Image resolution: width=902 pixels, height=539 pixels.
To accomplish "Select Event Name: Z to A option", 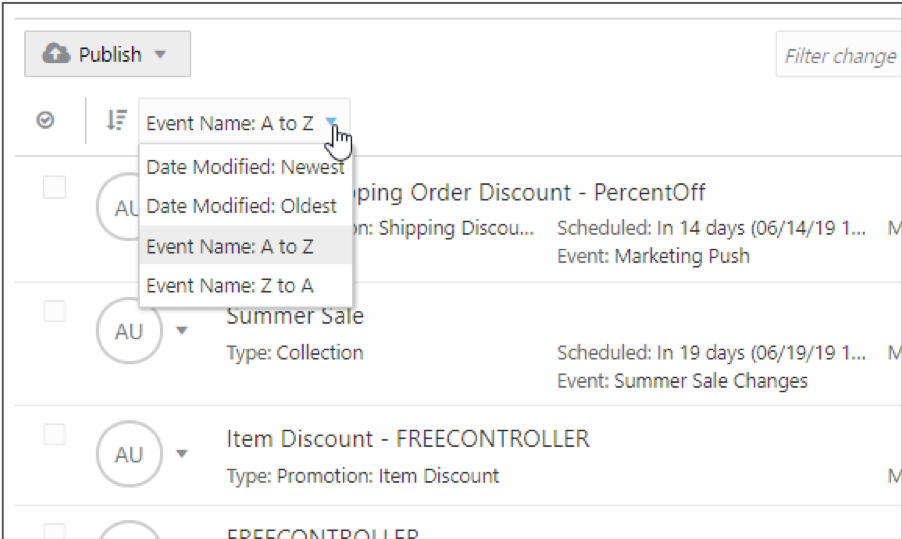I will tap(230, 285).
